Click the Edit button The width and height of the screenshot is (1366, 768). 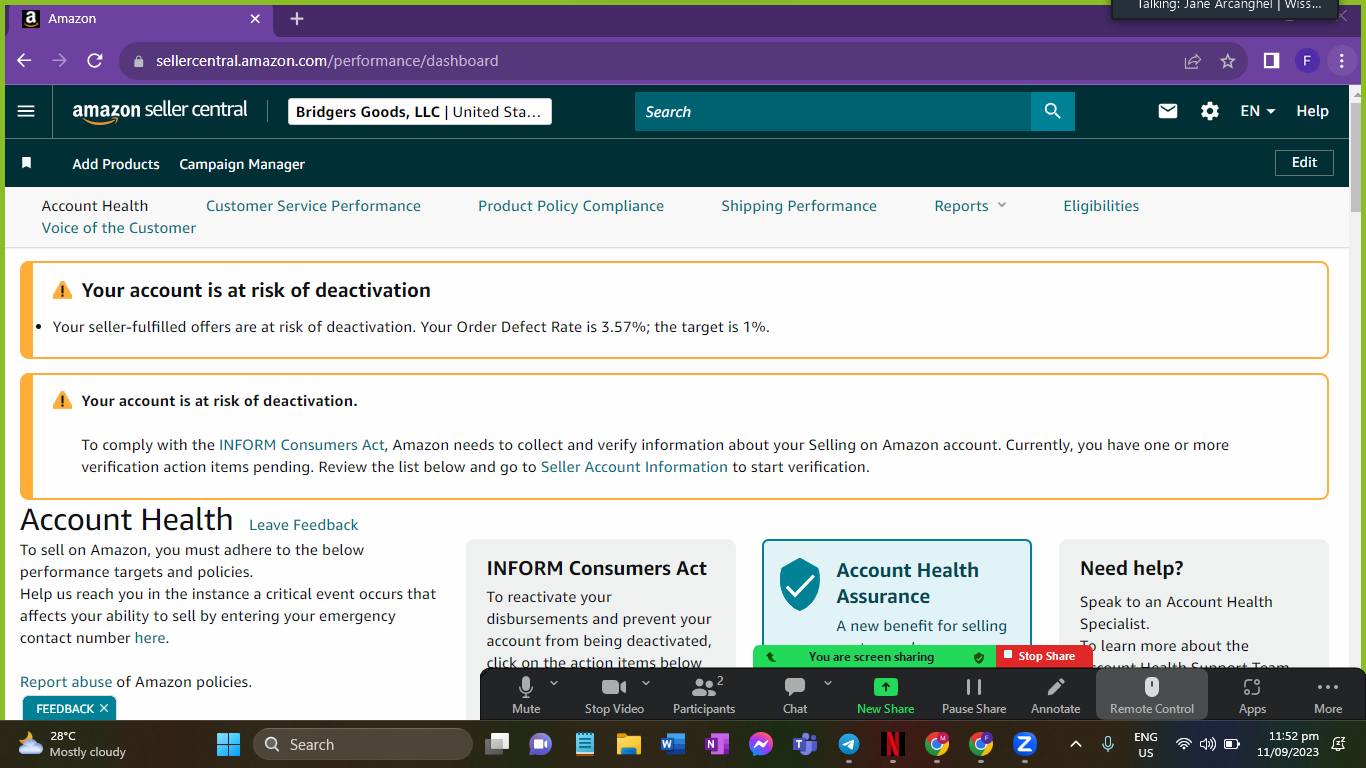tap(1304, 163)
